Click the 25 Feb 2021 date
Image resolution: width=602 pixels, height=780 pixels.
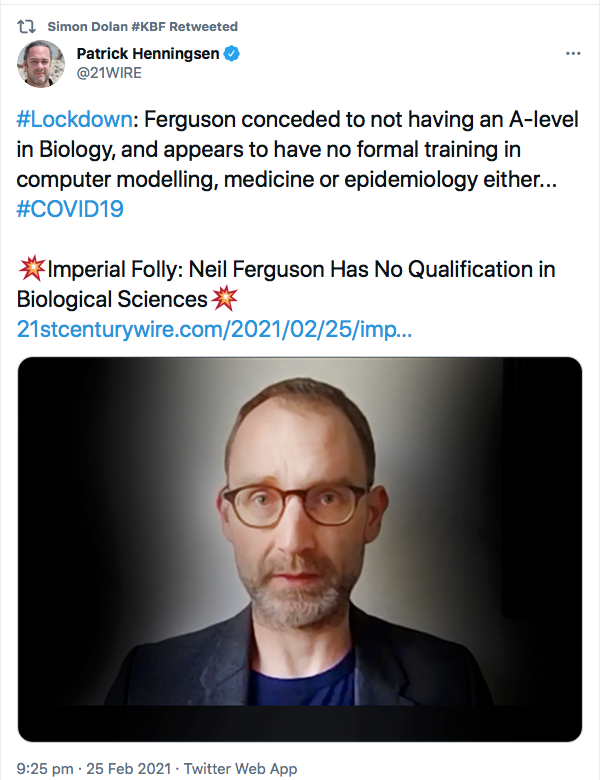pyautogui.click(x=129, y=769)
